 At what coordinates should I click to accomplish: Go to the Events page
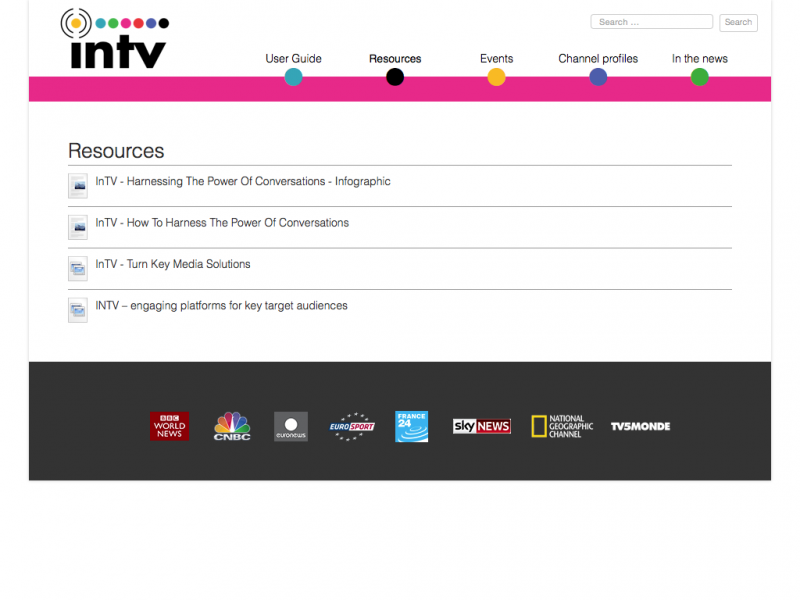coord(496,59)
